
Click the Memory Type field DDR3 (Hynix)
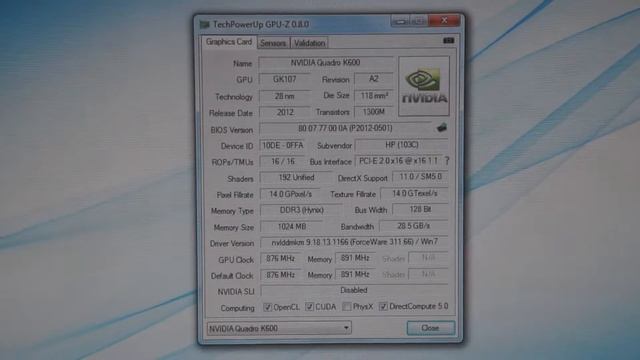pyautogui.click(x=301, y=210)
